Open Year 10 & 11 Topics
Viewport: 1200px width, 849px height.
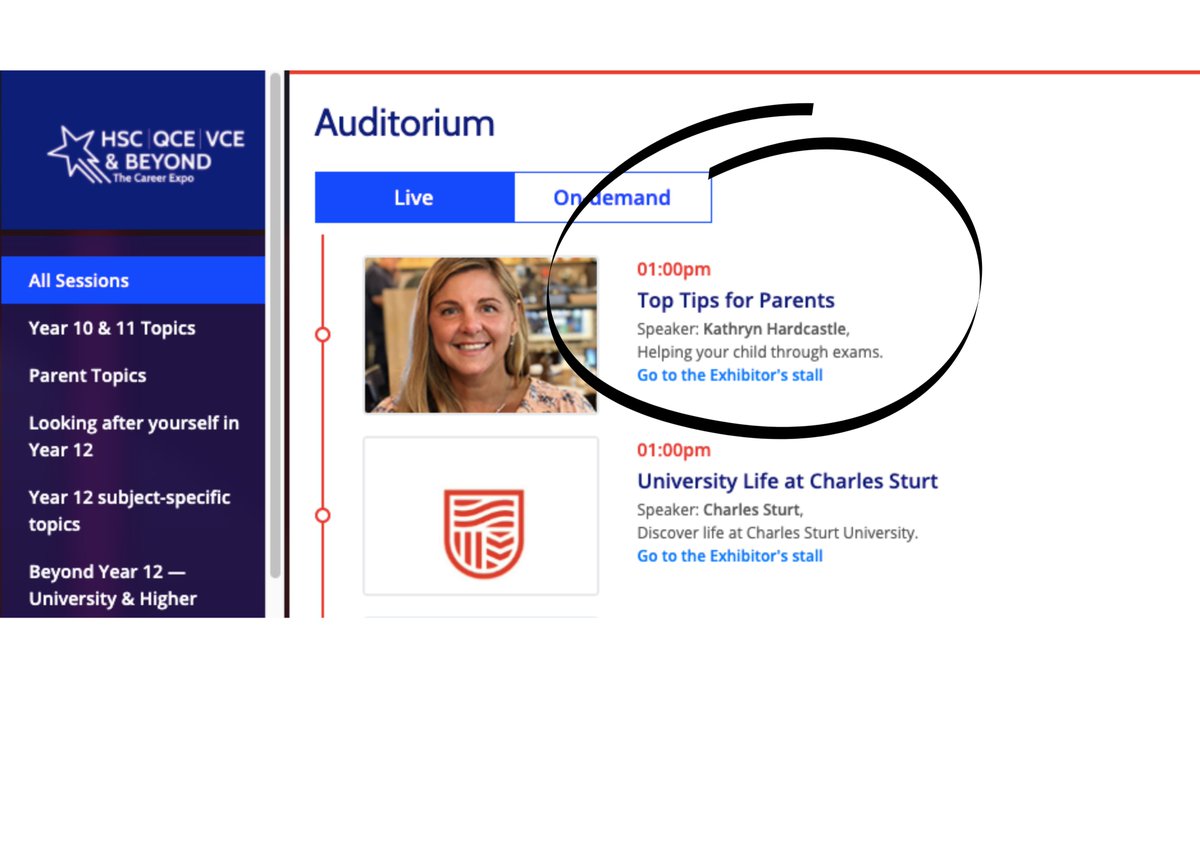point(112,328)
